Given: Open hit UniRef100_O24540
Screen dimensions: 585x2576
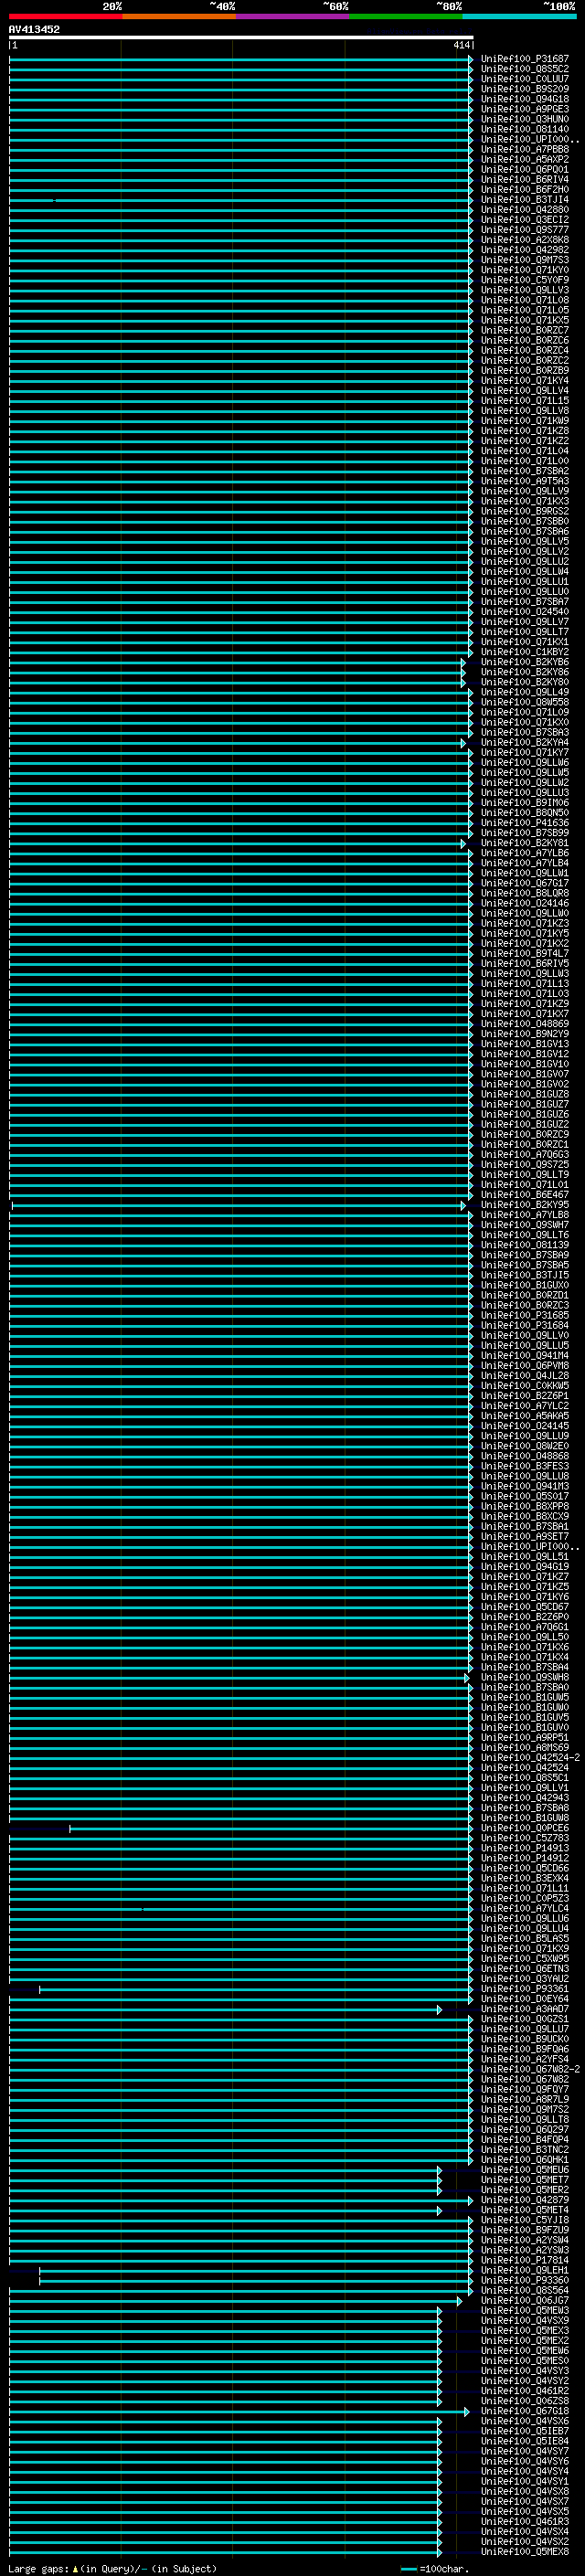Looking at the screenshot, I should tap(524, 612).
